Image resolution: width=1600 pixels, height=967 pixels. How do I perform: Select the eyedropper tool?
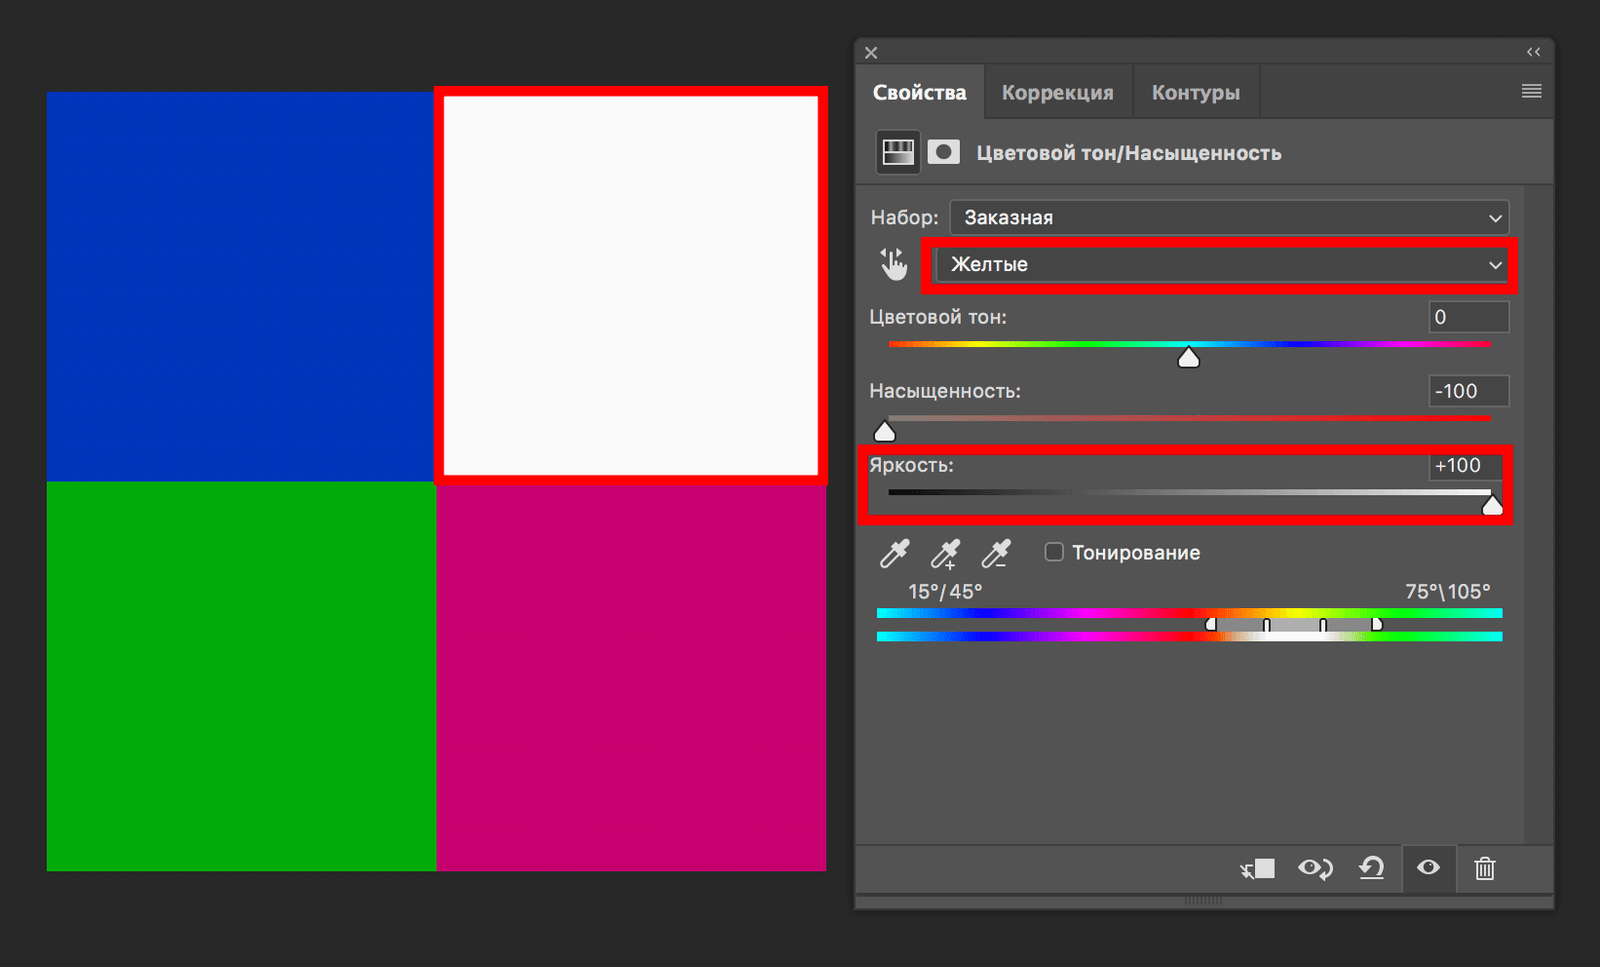[894, 553]
